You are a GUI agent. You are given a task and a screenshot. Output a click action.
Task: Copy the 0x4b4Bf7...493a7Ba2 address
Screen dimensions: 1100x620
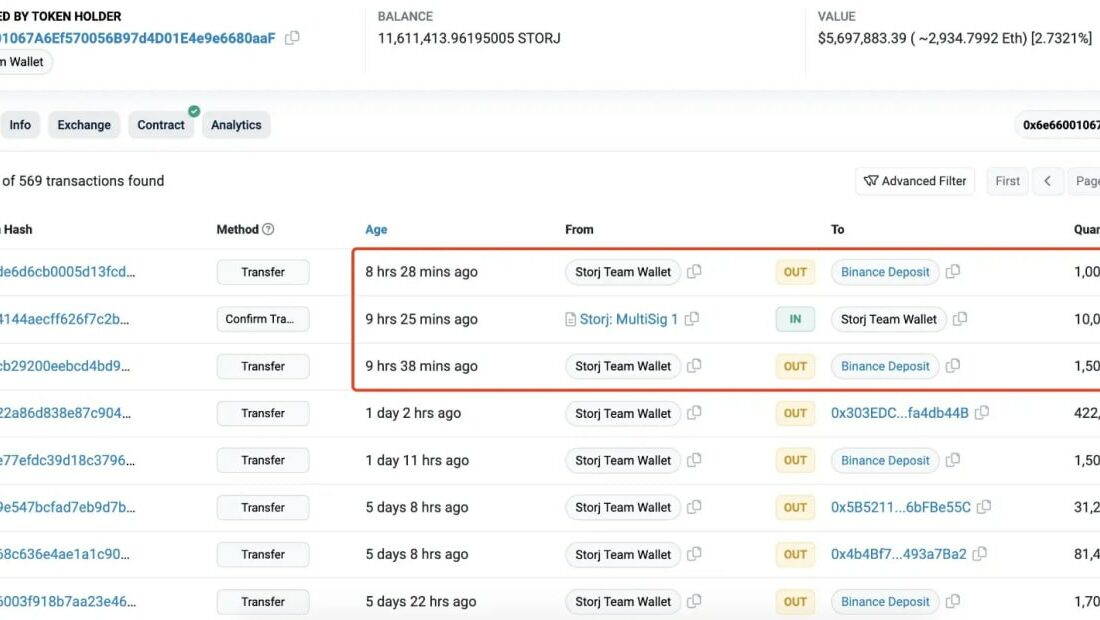pyautogui.click(x=980, y=553)
